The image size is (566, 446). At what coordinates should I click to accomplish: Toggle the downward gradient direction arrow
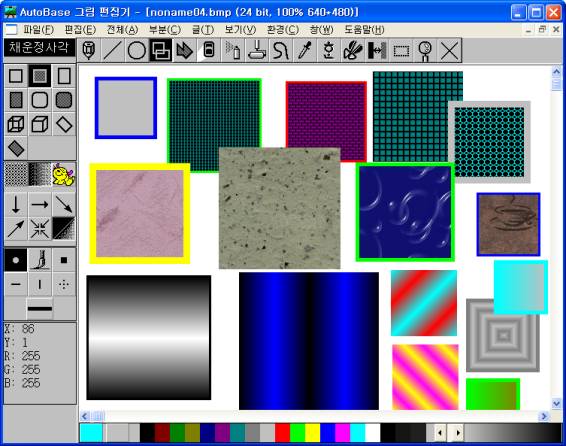(16, 205)
